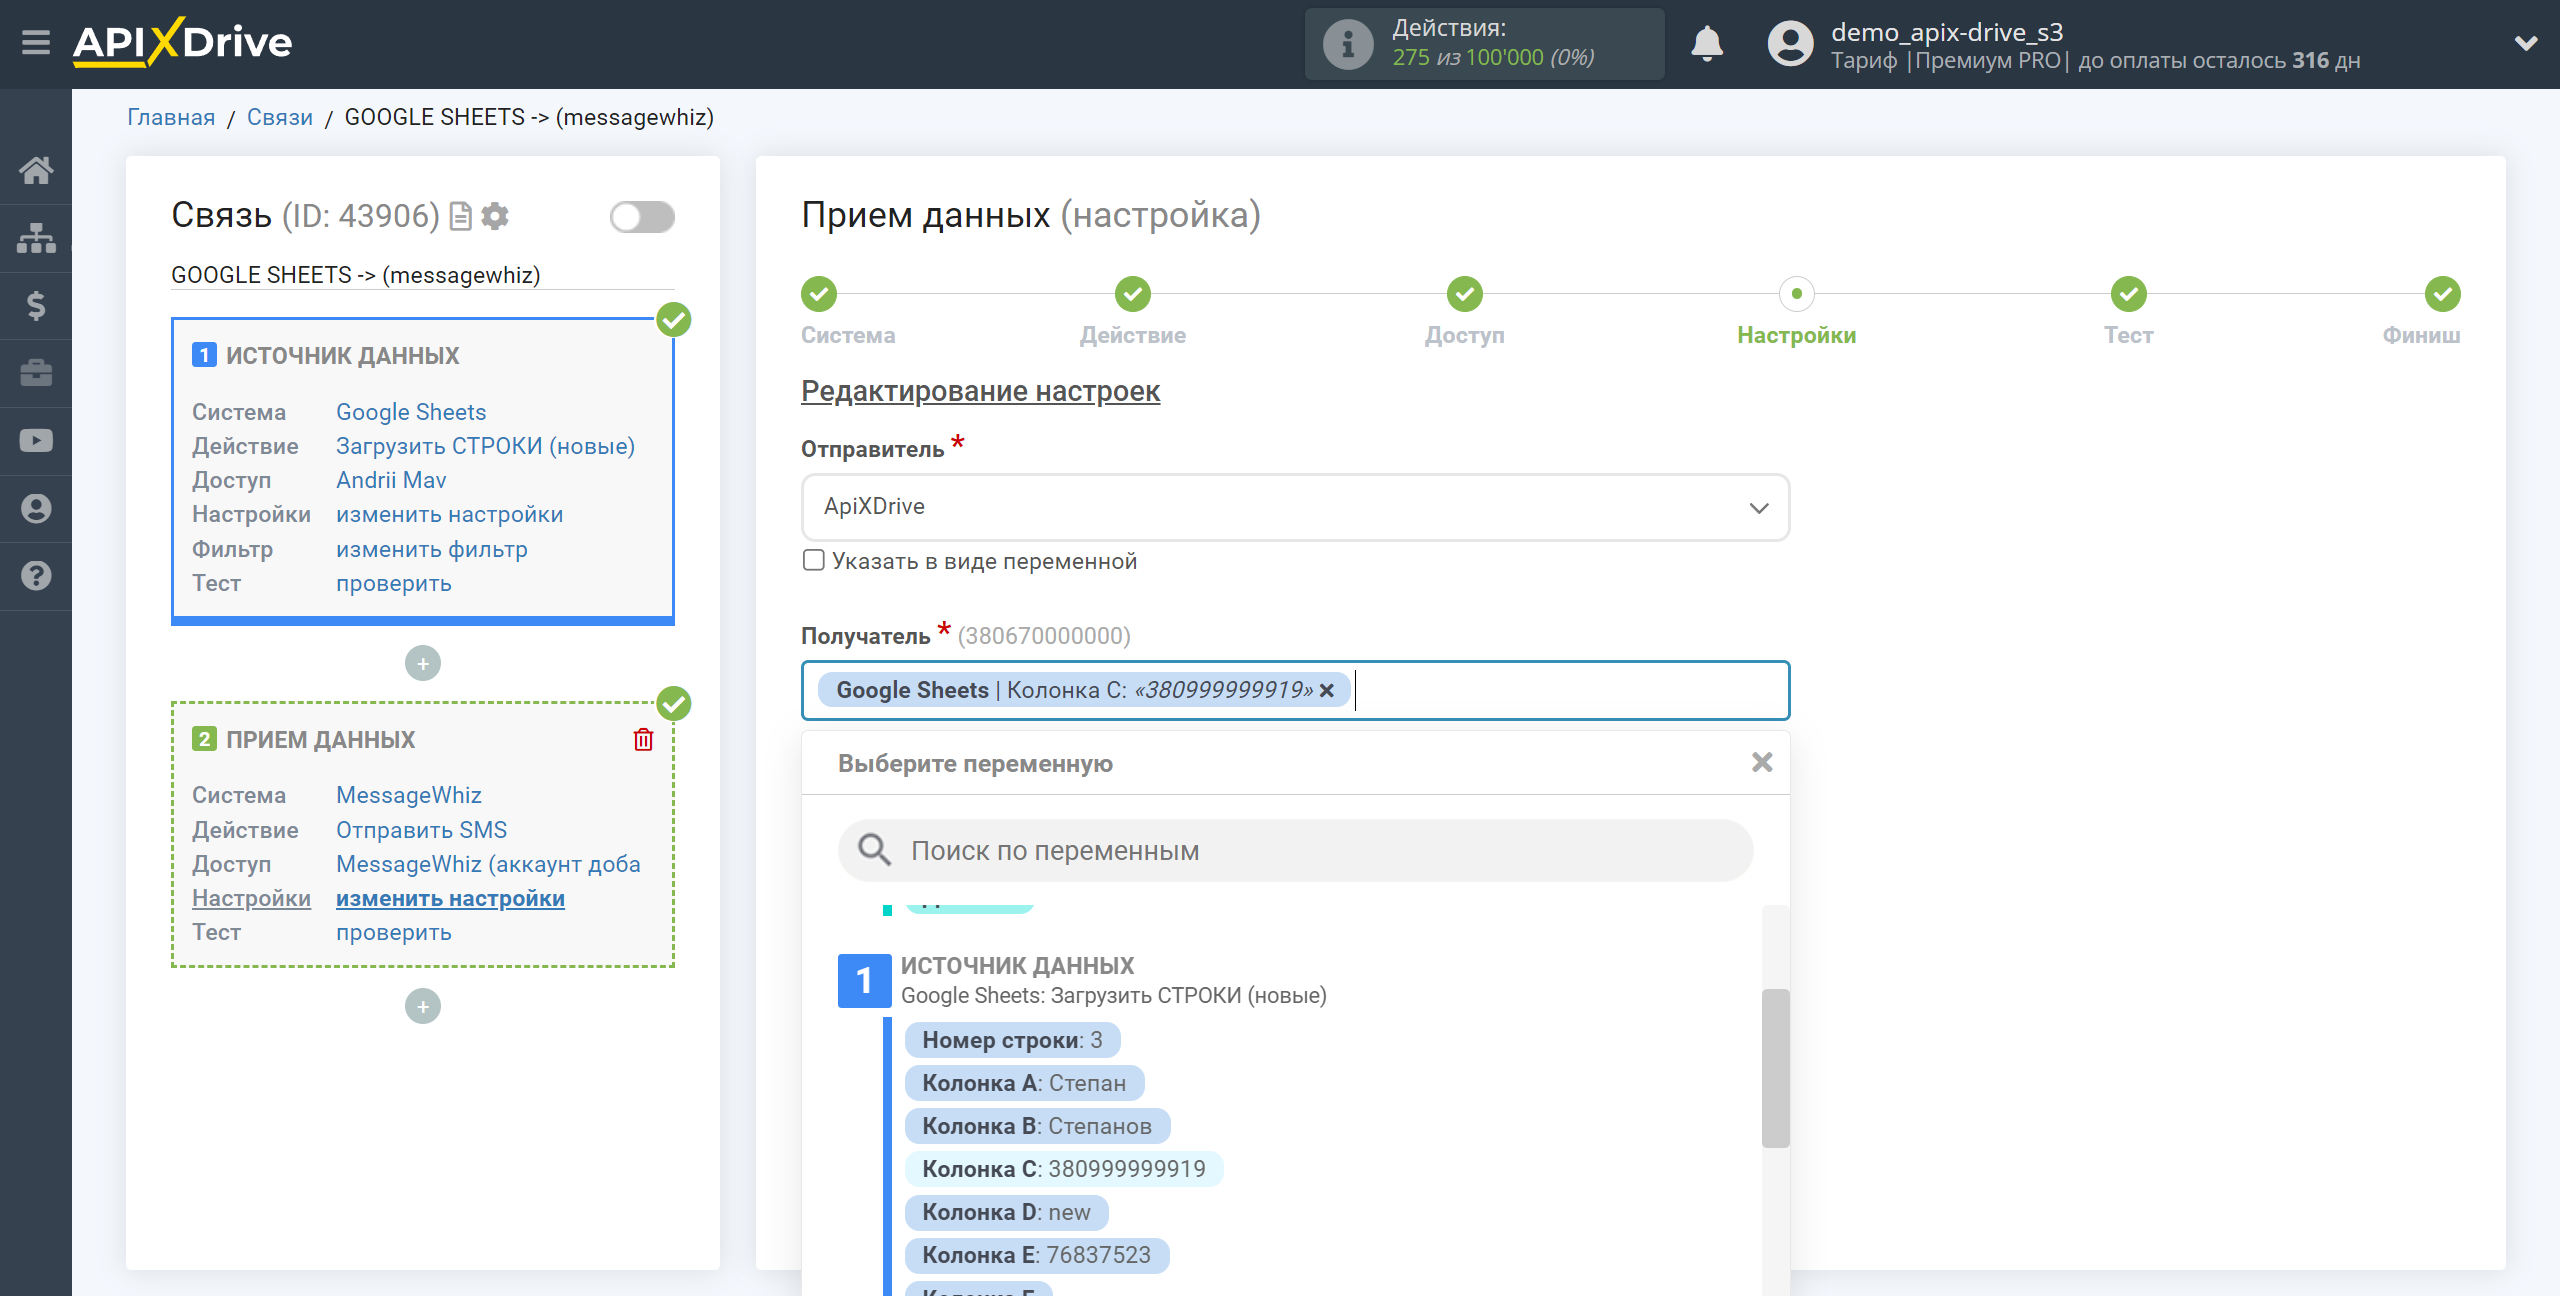
Task: Expand the account dropdown chevron
Action: (x=2526, y=43)
